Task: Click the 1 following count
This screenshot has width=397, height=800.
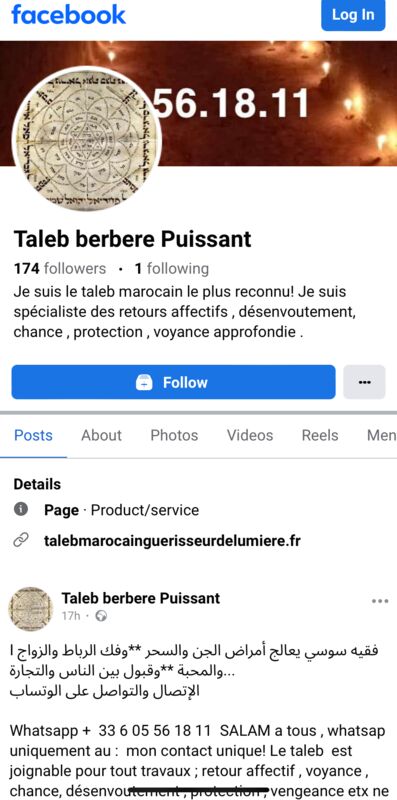Action: tap(171, 268)
